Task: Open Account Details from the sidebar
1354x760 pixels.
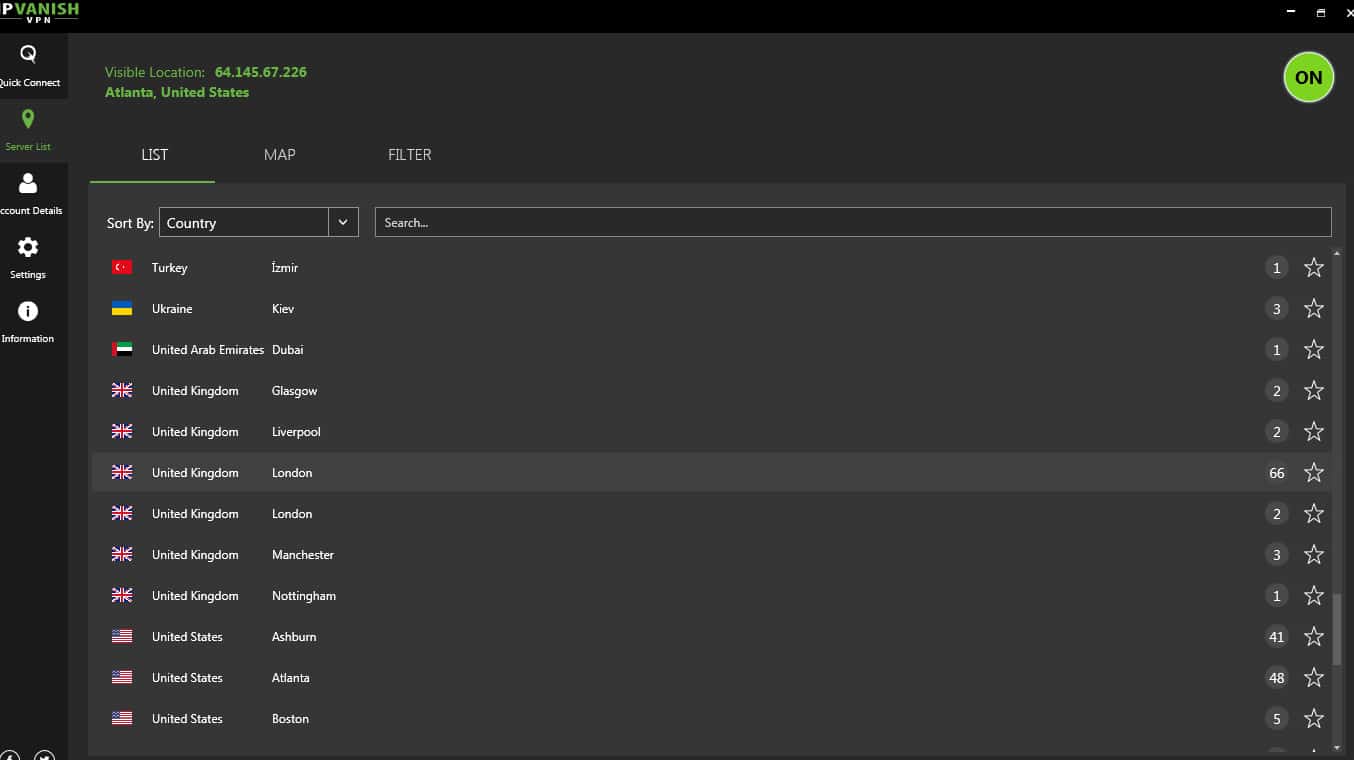Action: (x=29, y=194)
